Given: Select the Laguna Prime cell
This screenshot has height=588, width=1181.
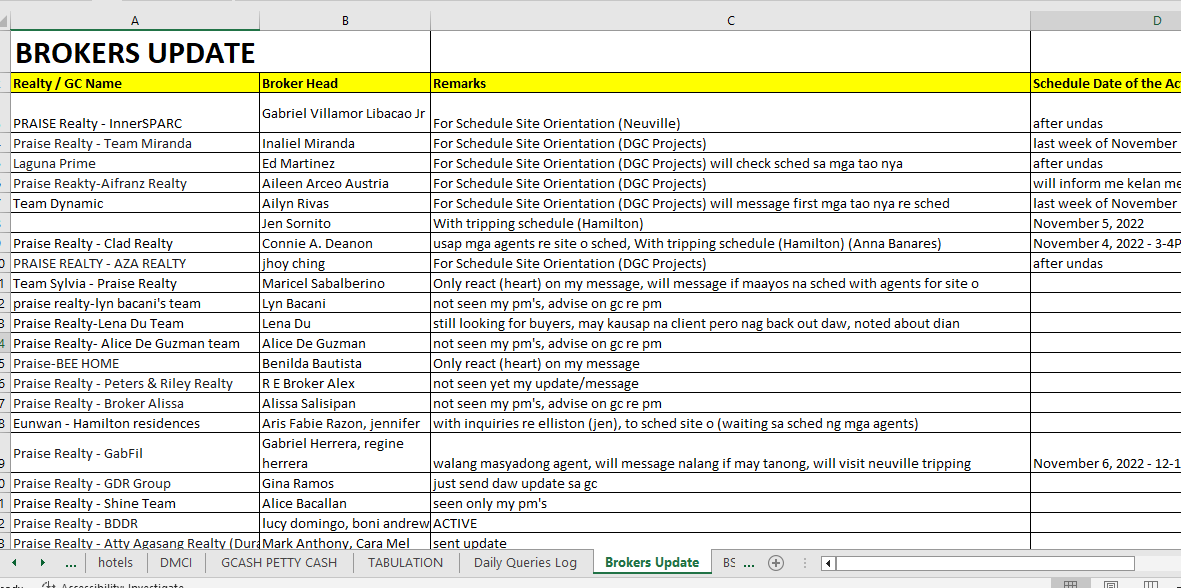Looking at the screenshot, I should tap(135, 163).
